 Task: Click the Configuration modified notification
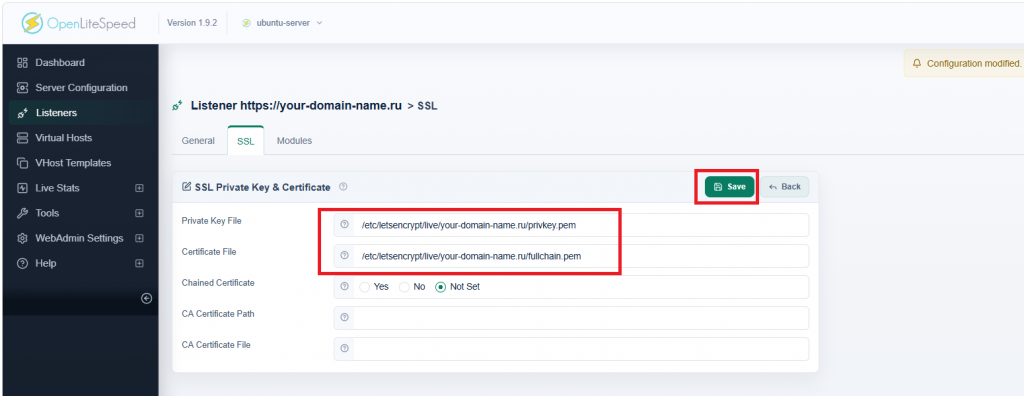tap(964, 63)
